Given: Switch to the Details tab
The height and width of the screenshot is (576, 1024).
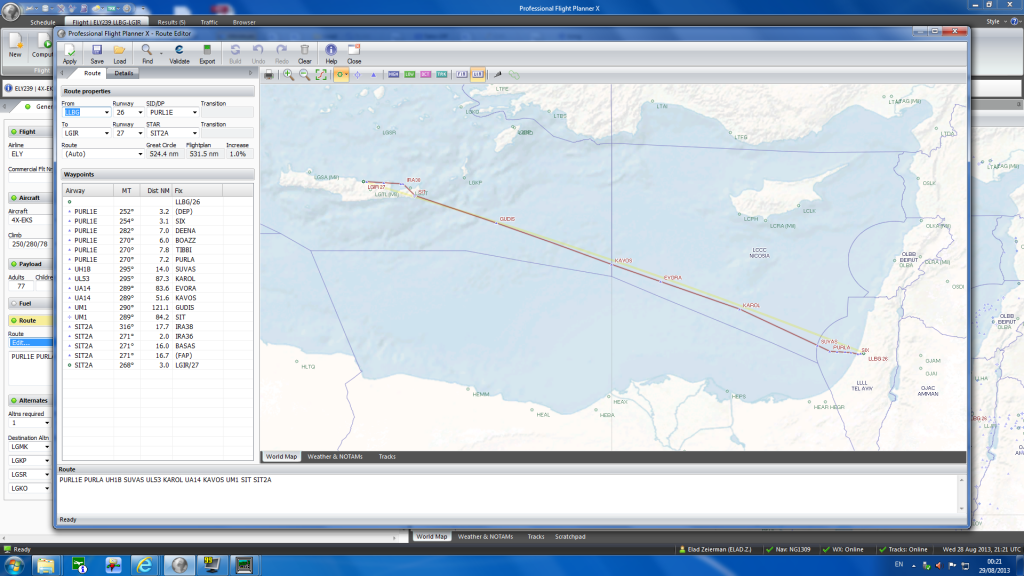Looking at the screenshot, I should pyautogui.click(x=122, y=72).
